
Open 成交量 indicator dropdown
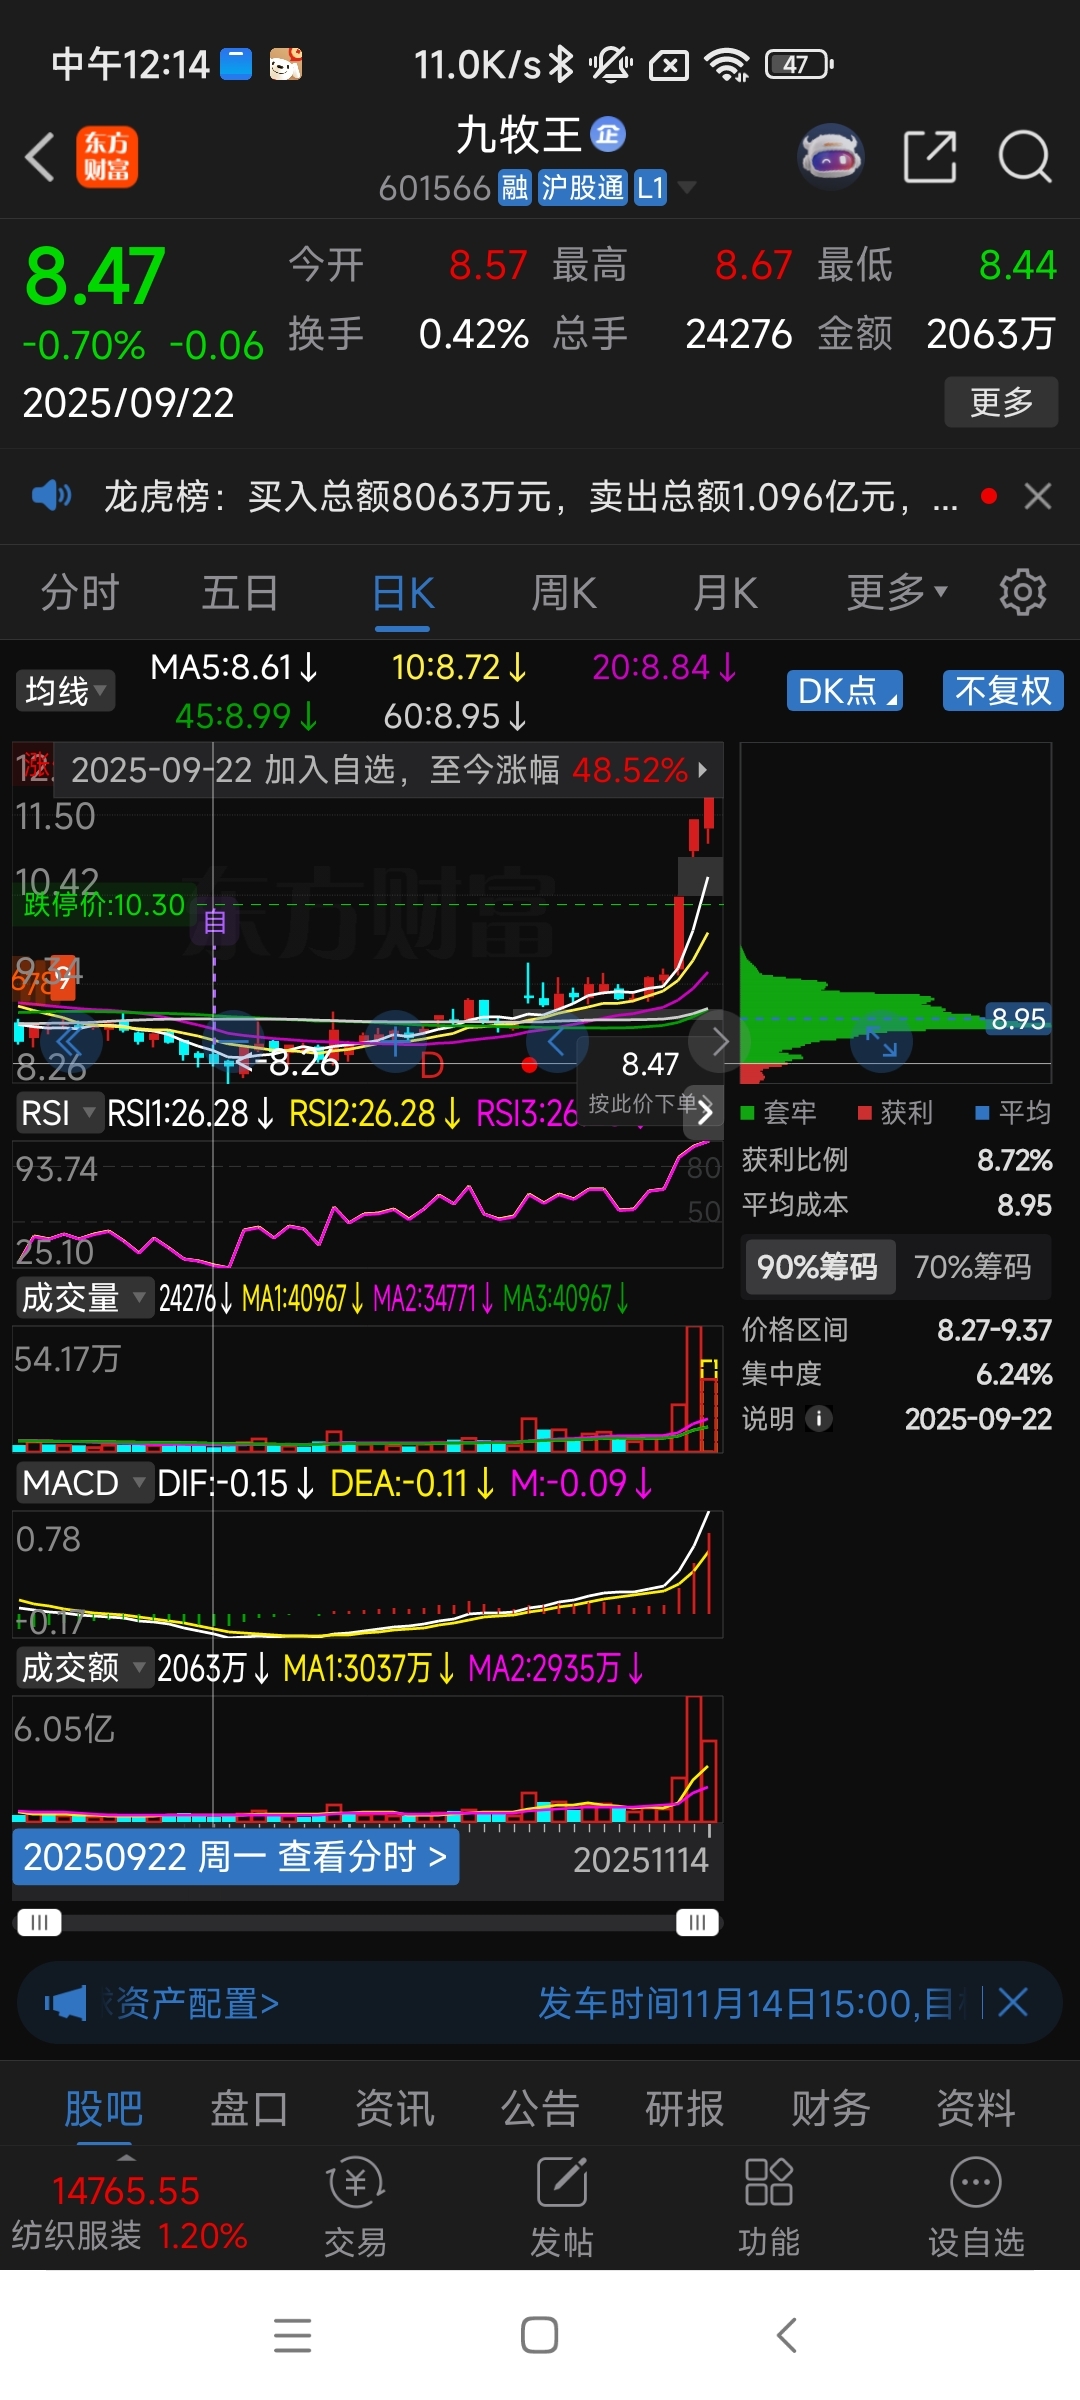84,1298
